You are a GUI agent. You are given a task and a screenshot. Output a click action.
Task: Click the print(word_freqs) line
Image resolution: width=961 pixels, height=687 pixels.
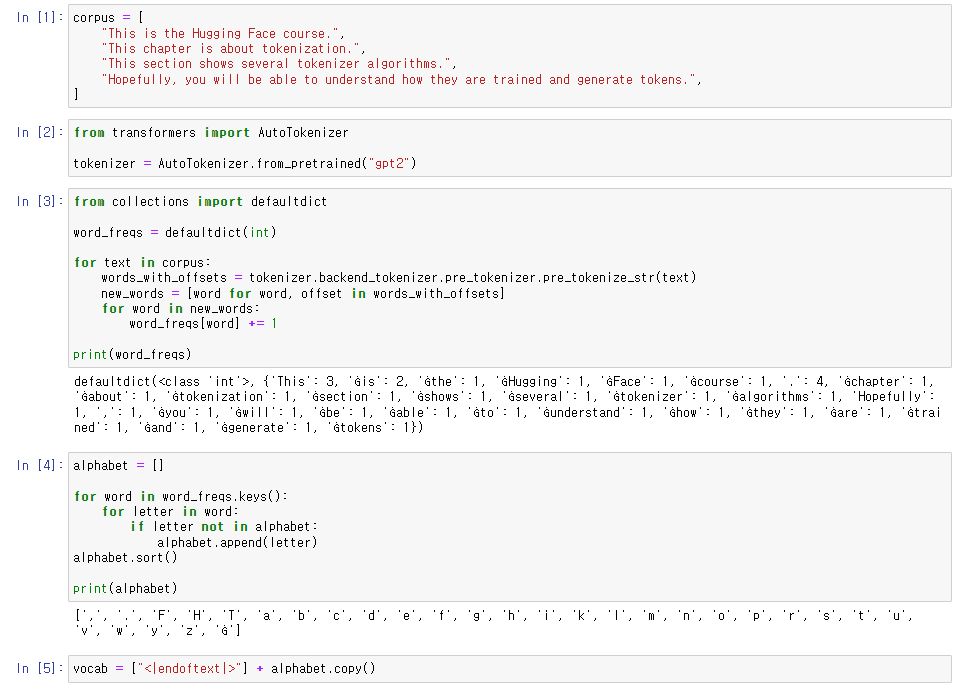pos(132,354)
